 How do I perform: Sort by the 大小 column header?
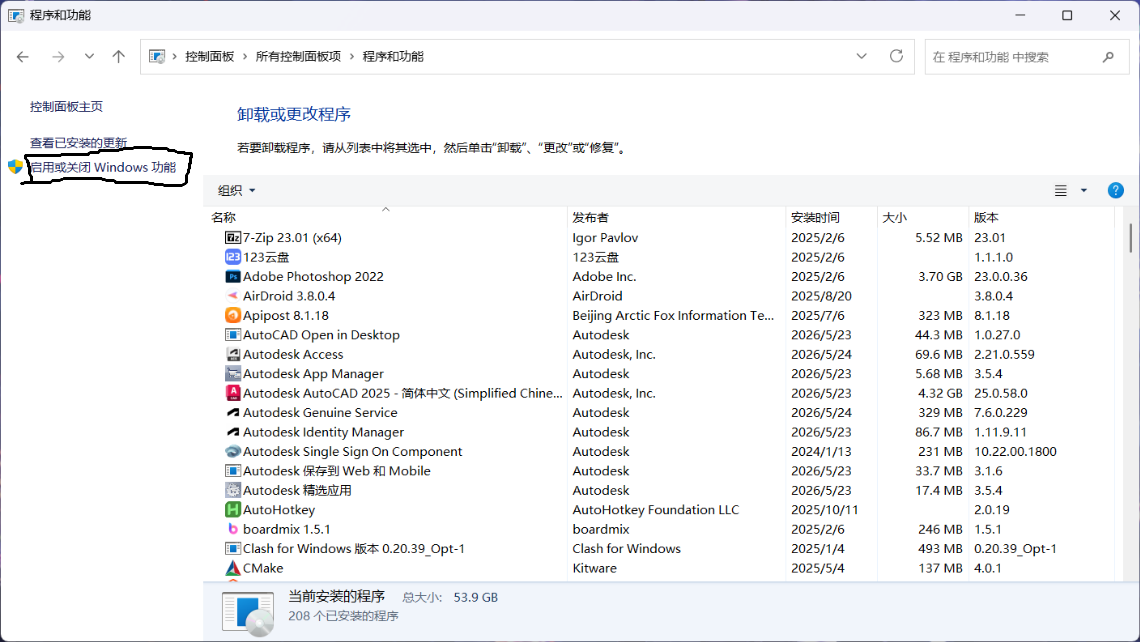[923, 217]
